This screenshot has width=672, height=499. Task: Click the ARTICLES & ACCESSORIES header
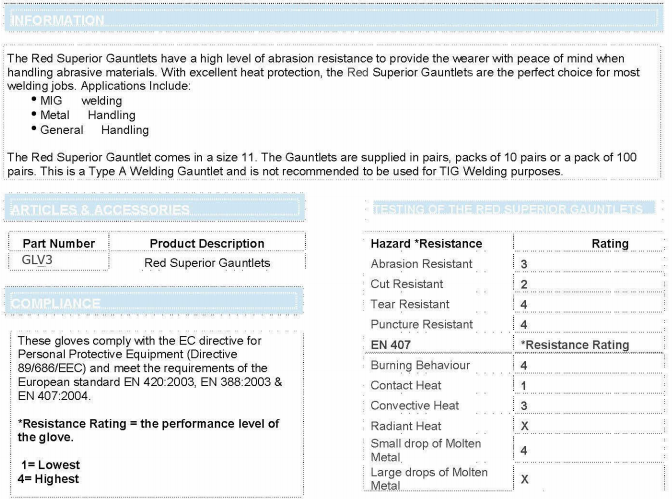tap(100, 210)
